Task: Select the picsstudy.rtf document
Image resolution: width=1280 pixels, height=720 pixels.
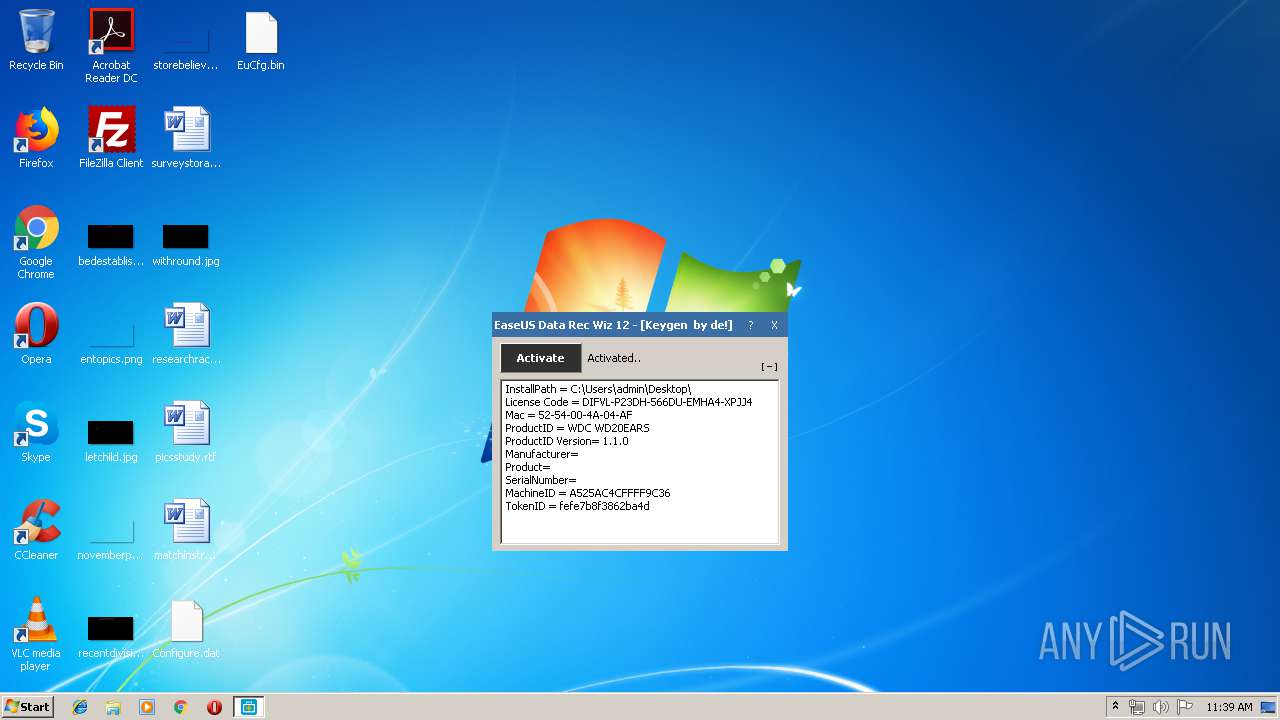Action: pyautogui.click(x=186, y=433)
